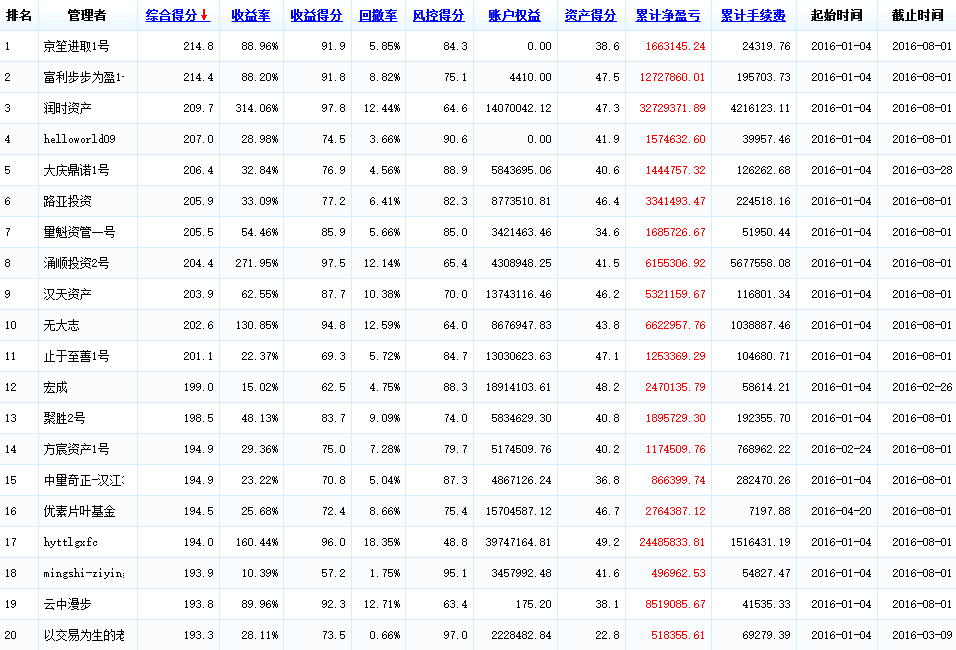Select manager 优素片叶基金
This screenshot has width=956, height=650.
(79, 512)
